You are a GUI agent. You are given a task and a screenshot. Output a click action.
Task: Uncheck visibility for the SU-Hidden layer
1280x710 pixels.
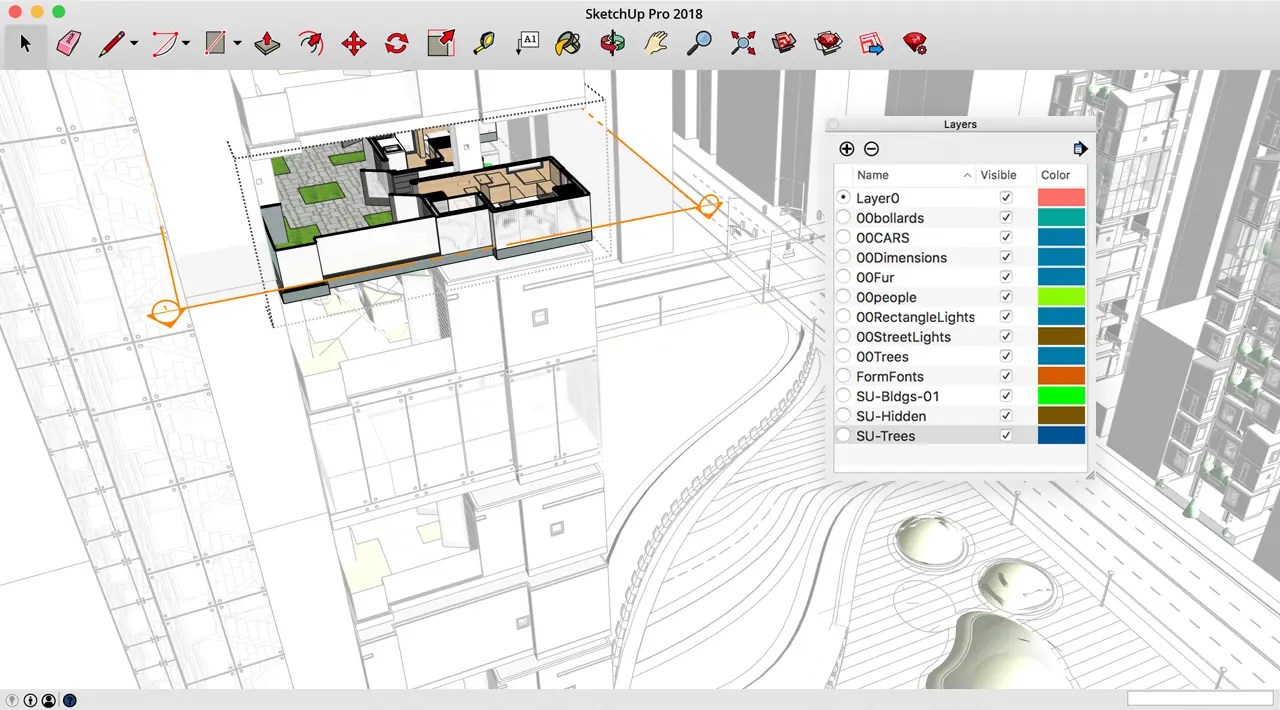[x=1006, y=415]
